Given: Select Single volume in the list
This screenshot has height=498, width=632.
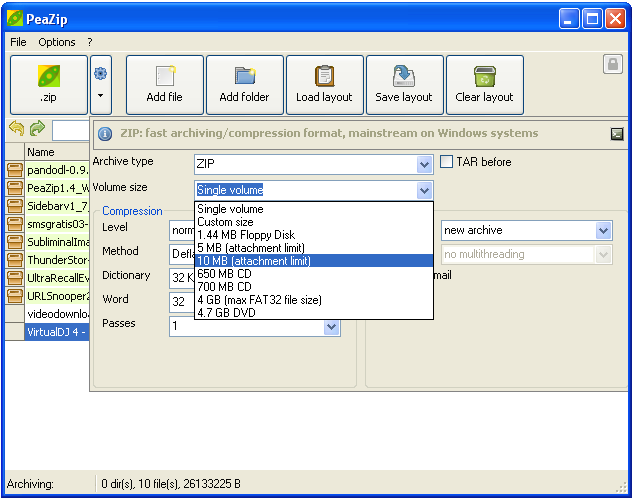Looking at the screenshot, I should pyautogui.click(x=314, y=209).
